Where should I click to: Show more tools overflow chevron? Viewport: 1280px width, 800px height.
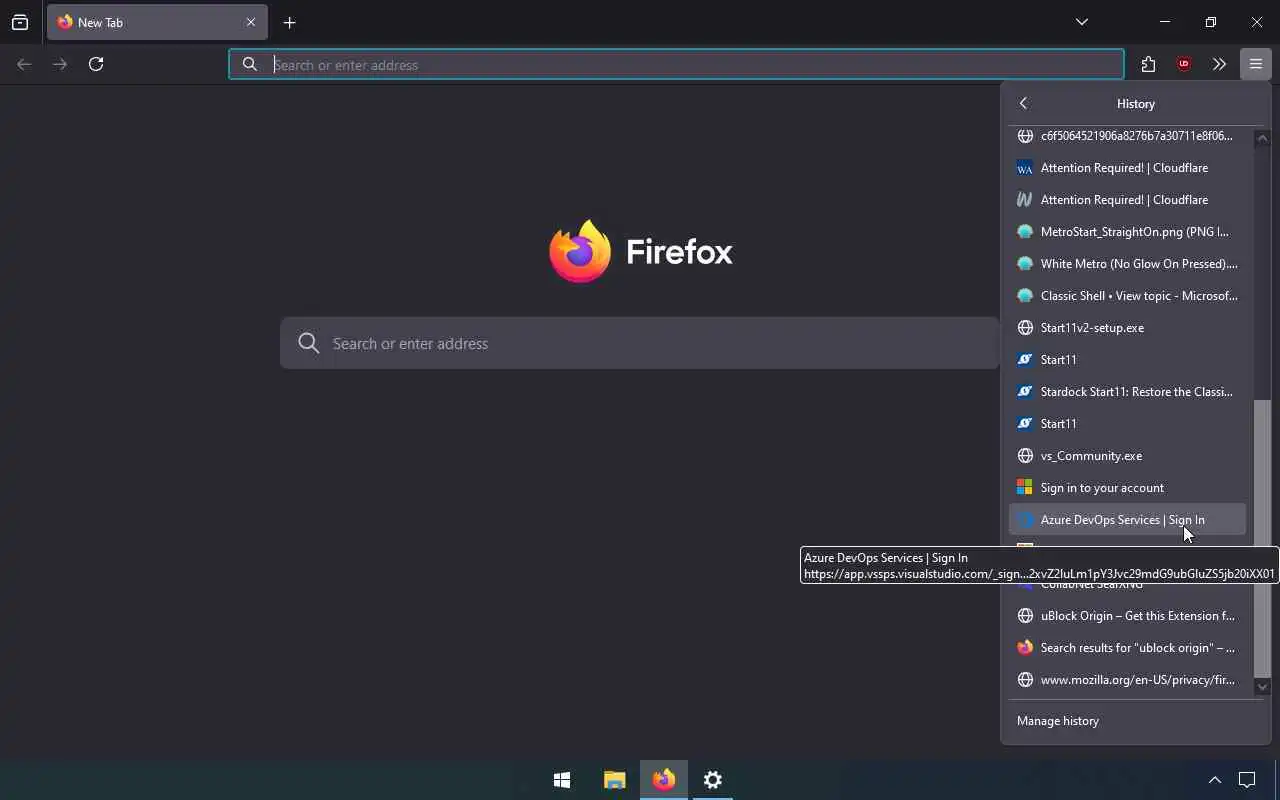click(1219, 64)
